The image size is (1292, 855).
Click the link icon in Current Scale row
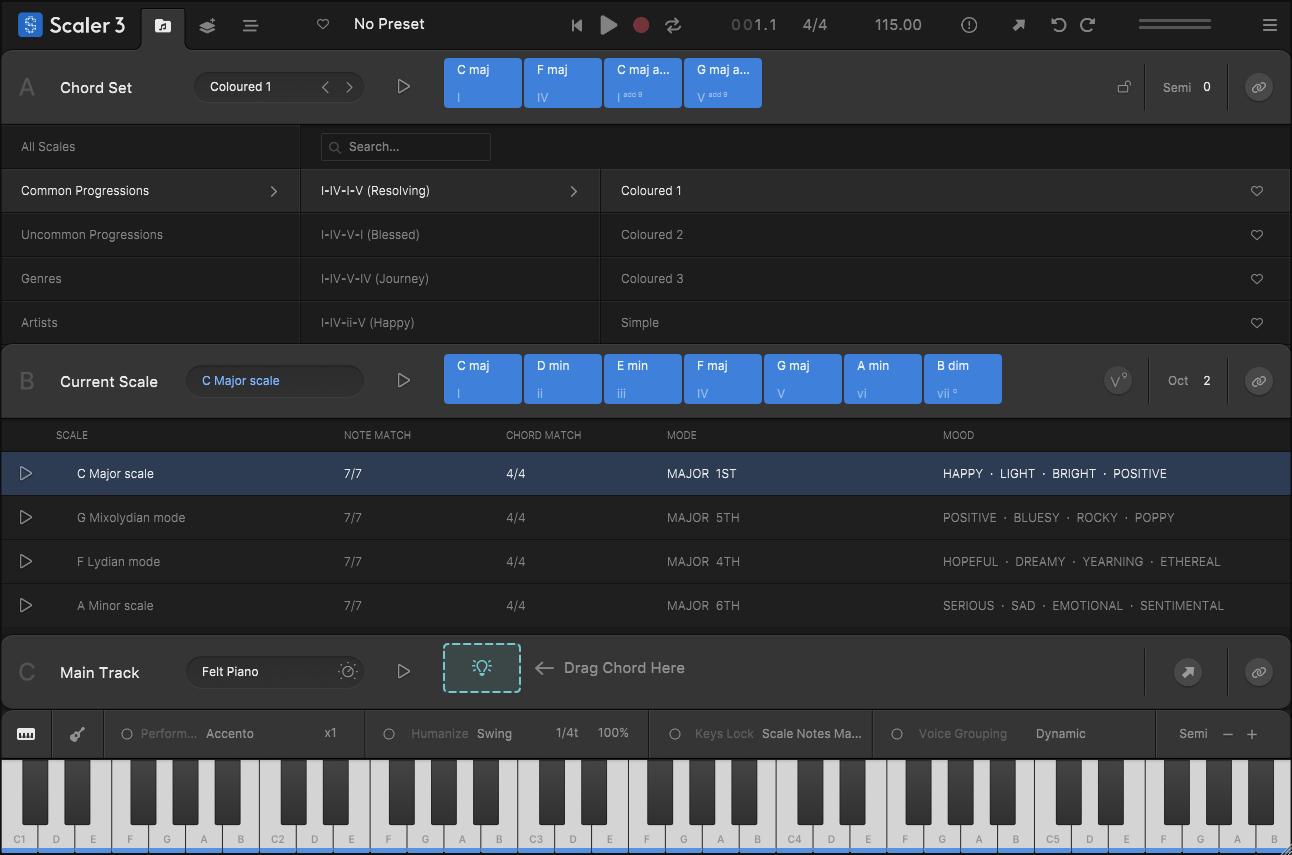coord(1259,381)
